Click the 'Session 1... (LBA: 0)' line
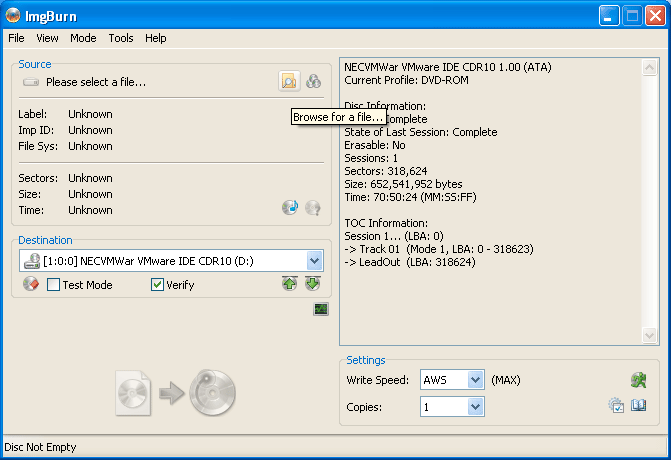Screen dimensions: 671x460 pos(394,236)
